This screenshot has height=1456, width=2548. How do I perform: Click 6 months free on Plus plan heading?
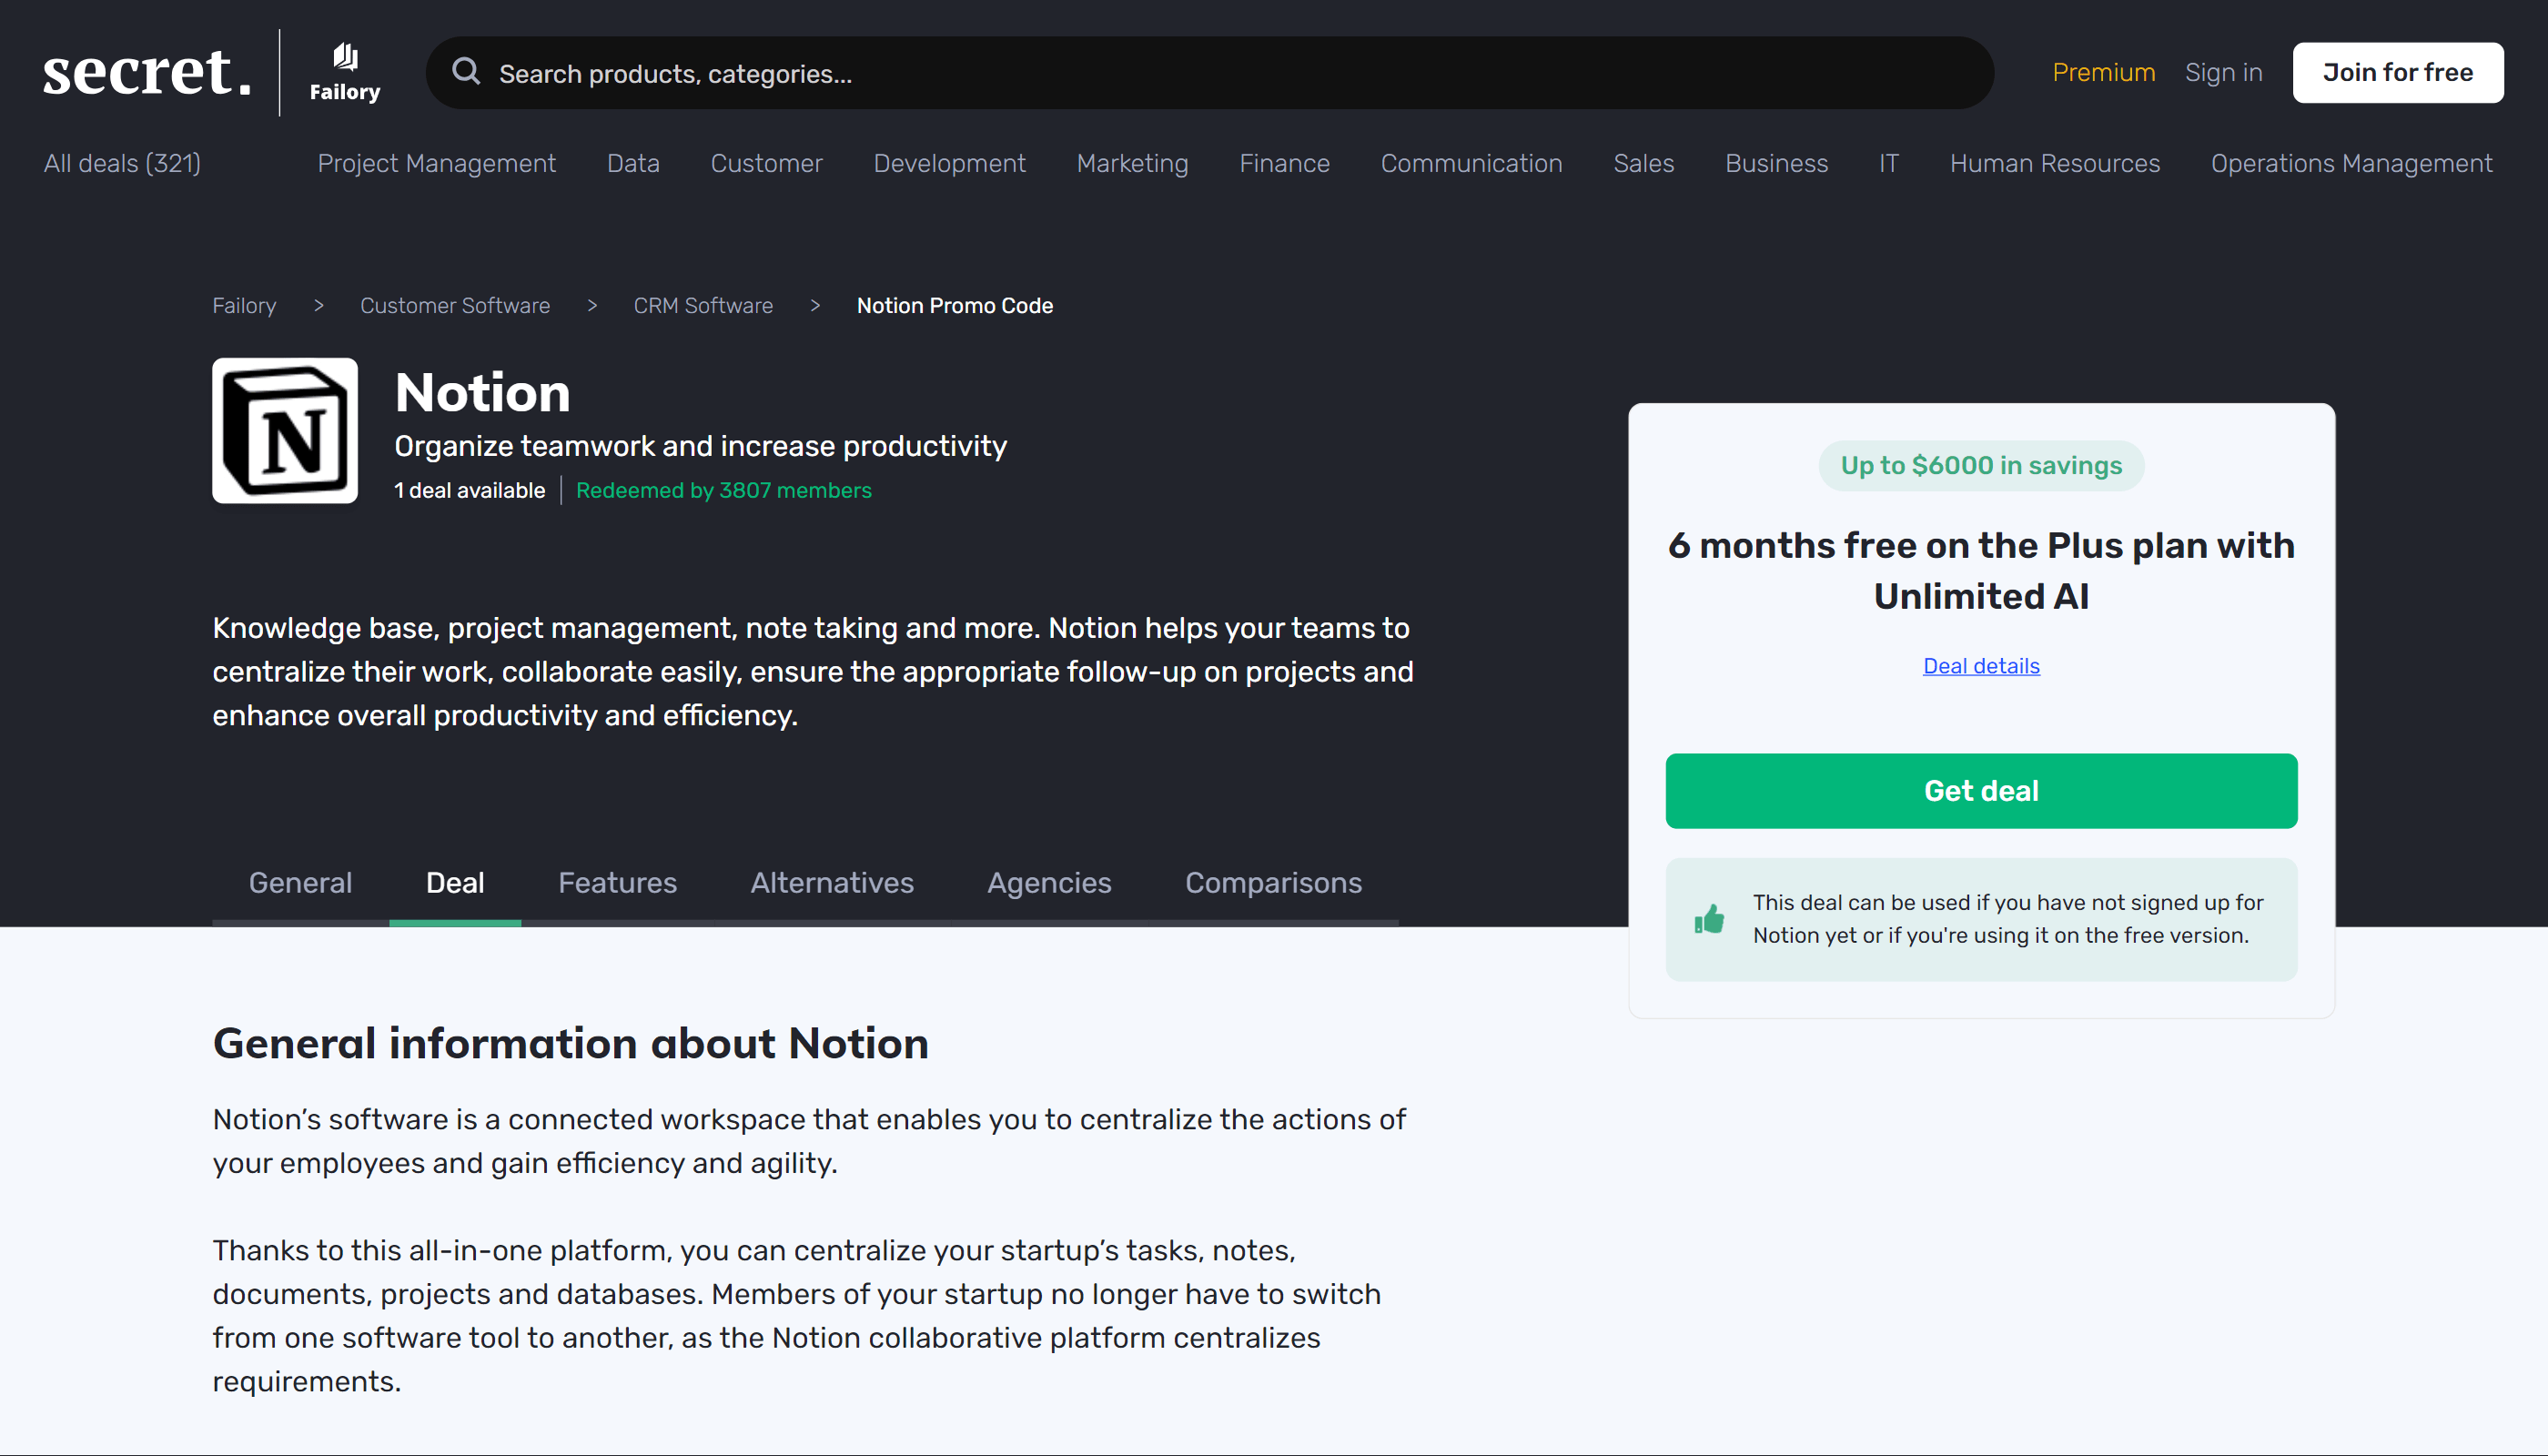pyautogui.click(x=1981, y=570)
